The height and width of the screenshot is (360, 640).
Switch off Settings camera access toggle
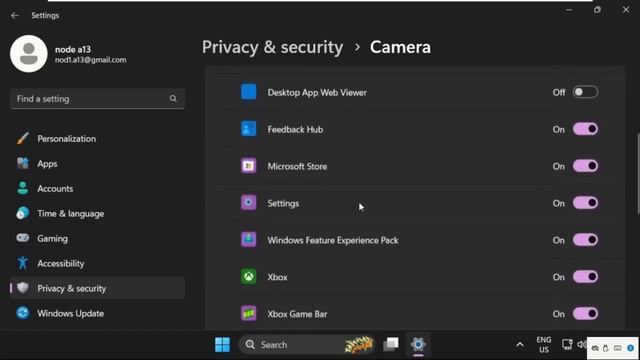tap(585, 203)
